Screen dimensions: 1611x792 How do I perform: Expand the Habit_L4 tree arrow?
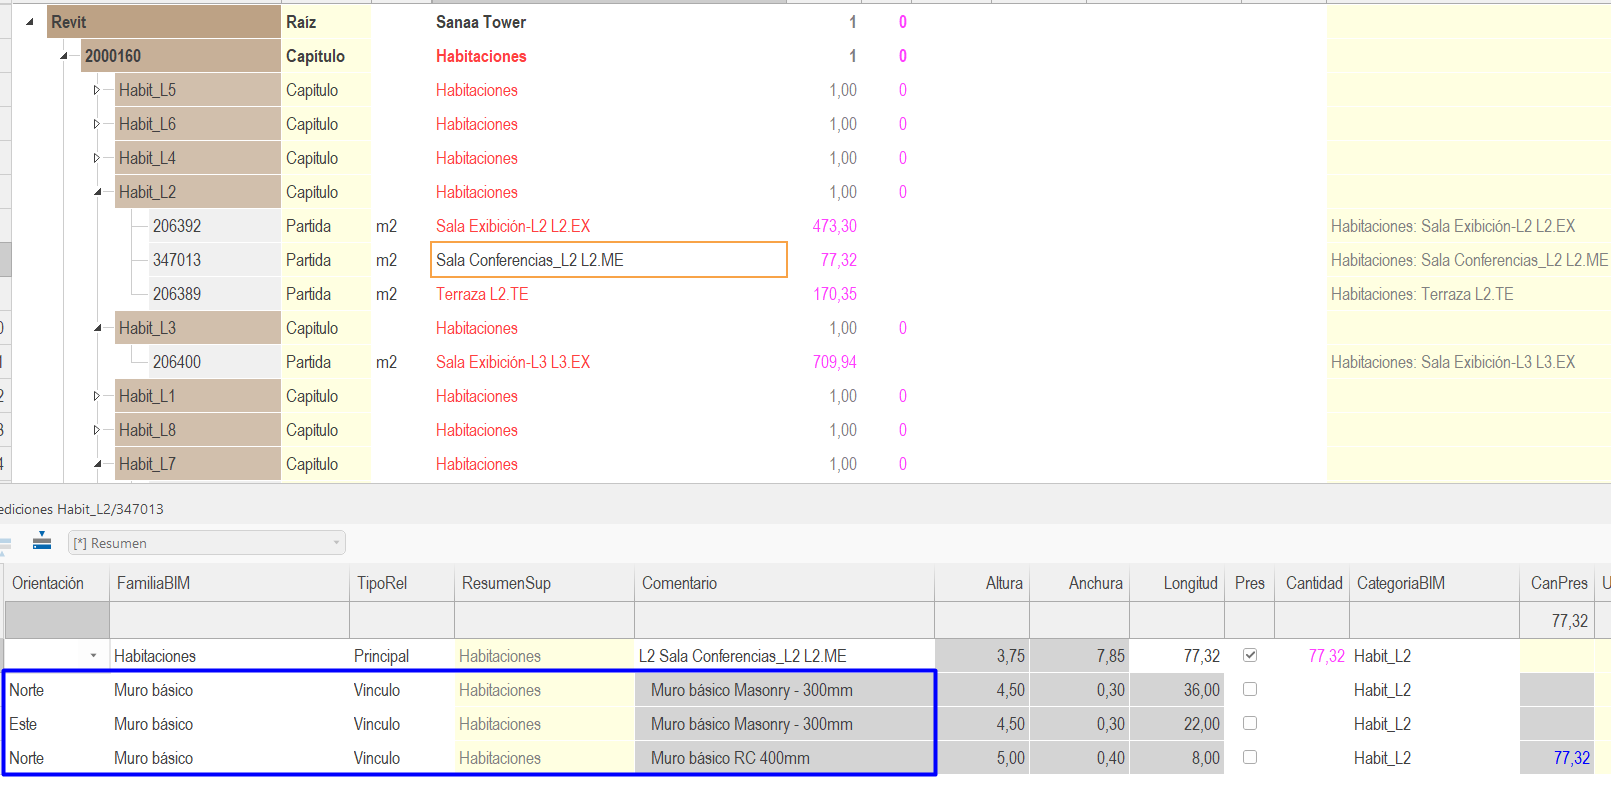tap(97, 158)
